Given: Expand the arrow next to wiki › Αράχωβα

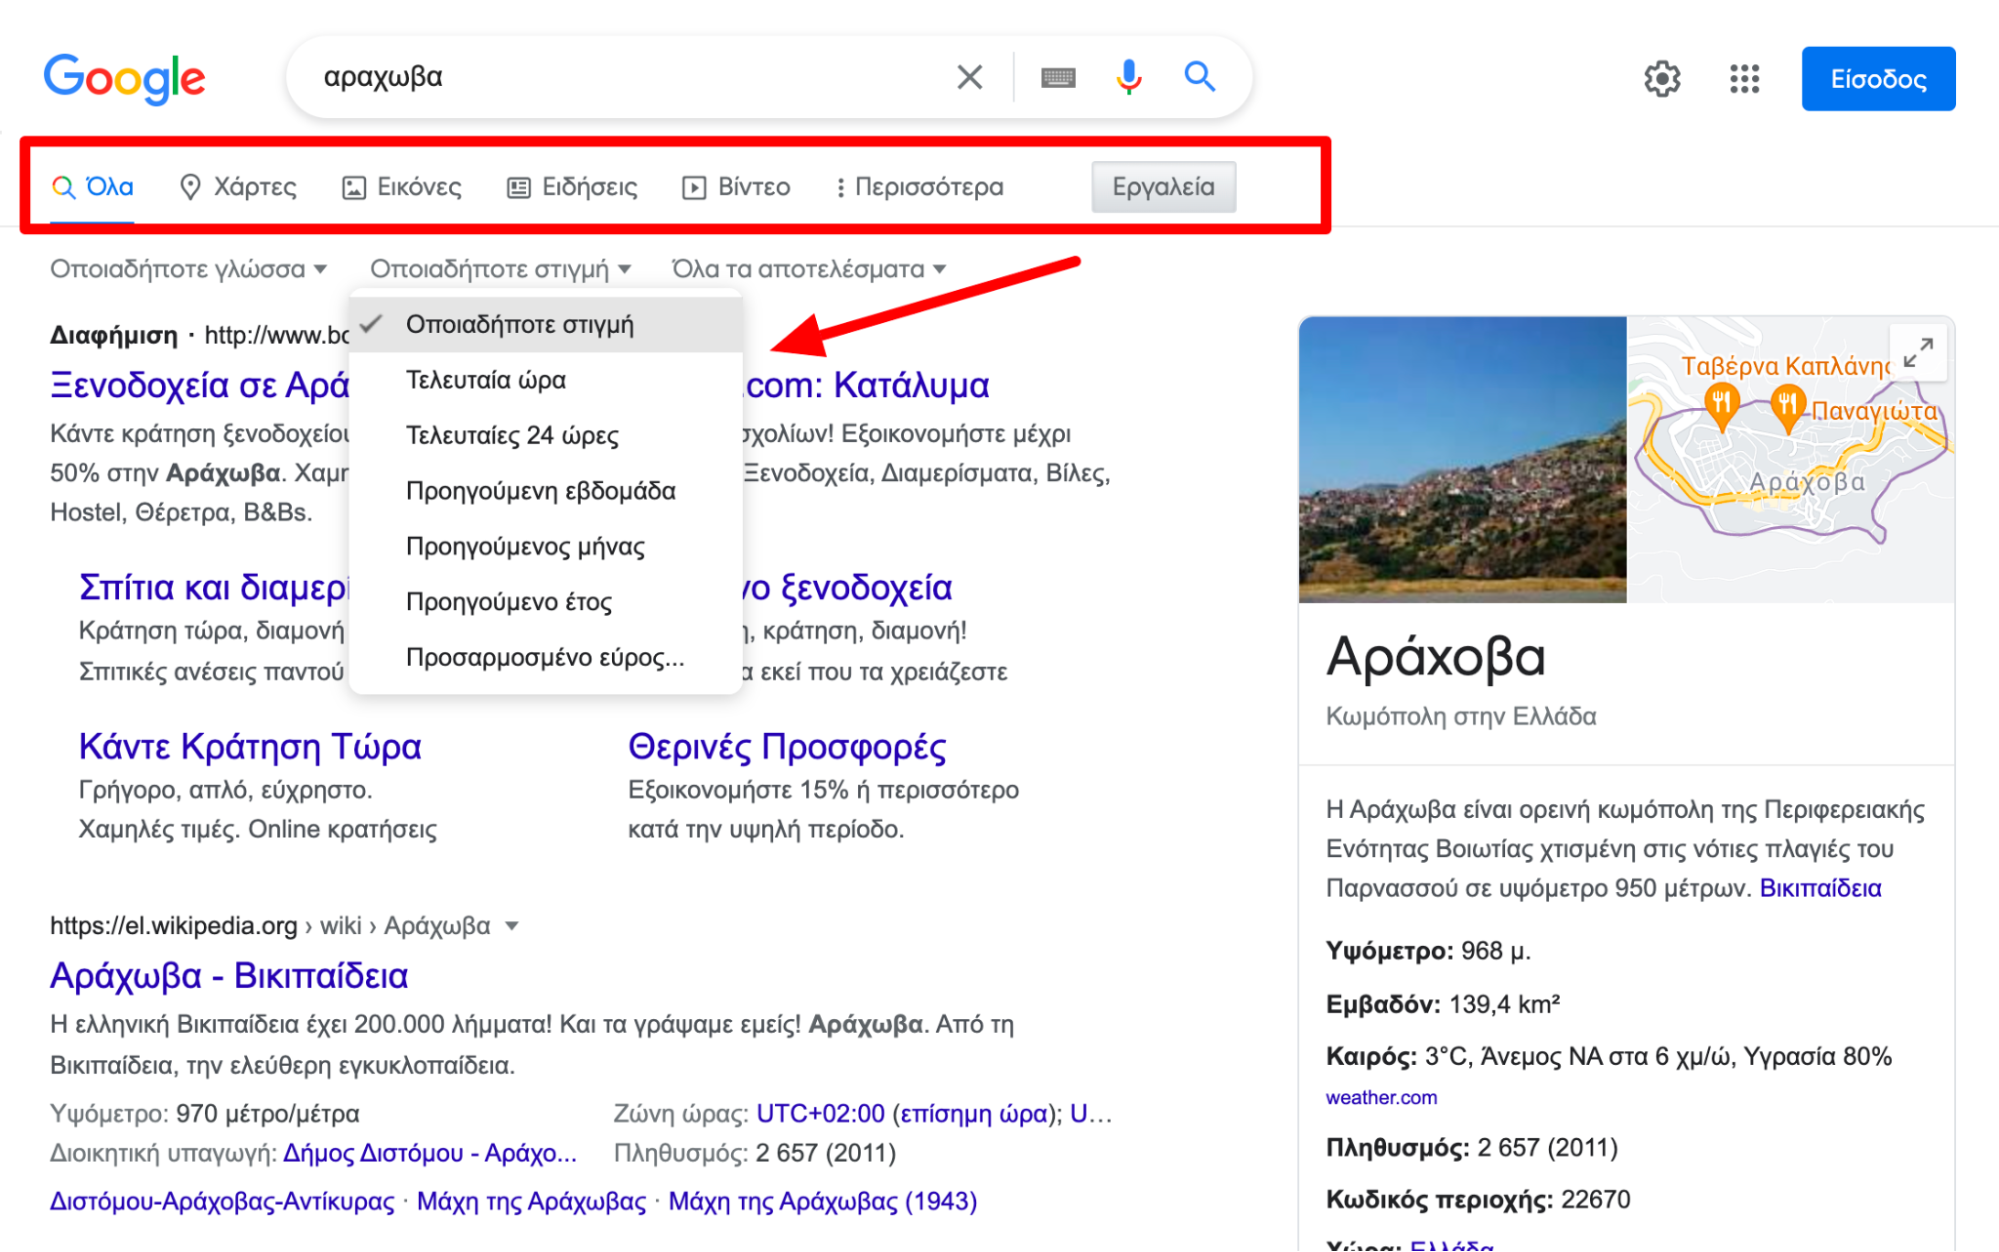Looking at the screenshot, I should coord(512,926).
